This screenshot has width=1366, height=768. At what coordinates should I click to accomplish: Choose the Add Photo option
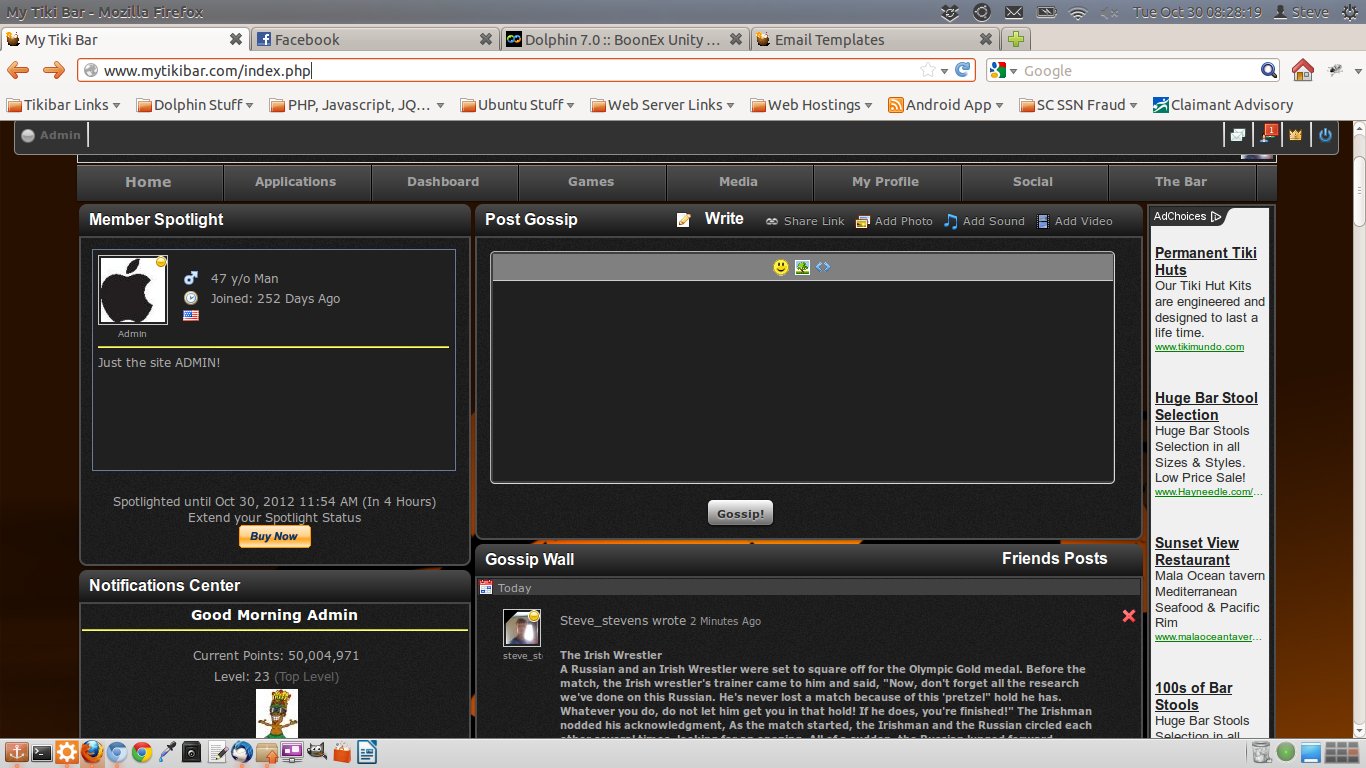pos(894,221)
